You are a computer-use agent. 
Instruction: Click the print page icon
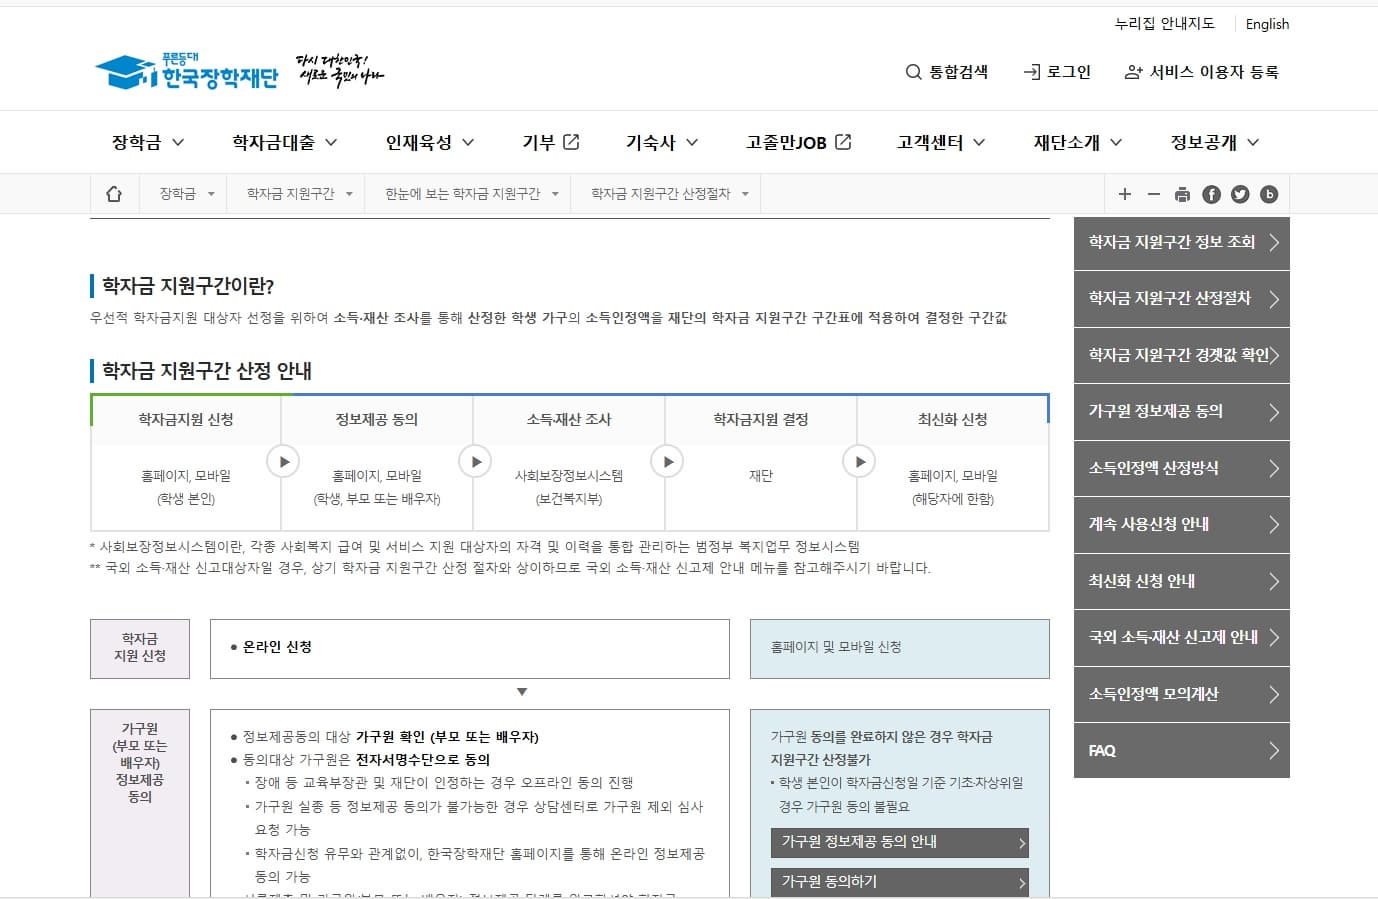[x=1183, y=193]
